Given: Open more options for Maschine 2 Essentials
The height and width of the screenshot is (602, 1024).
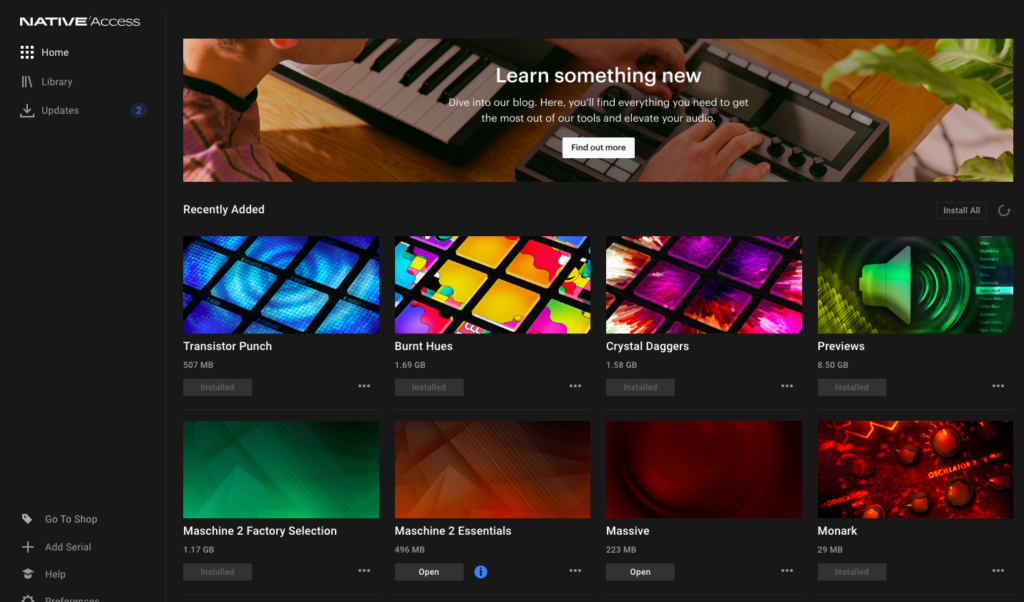Looking at the screenshot, I should tap(575, 571).
